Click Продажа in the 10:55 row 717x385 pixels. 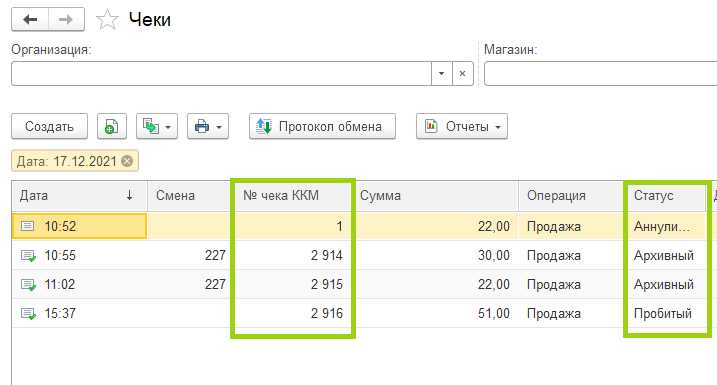554,256
